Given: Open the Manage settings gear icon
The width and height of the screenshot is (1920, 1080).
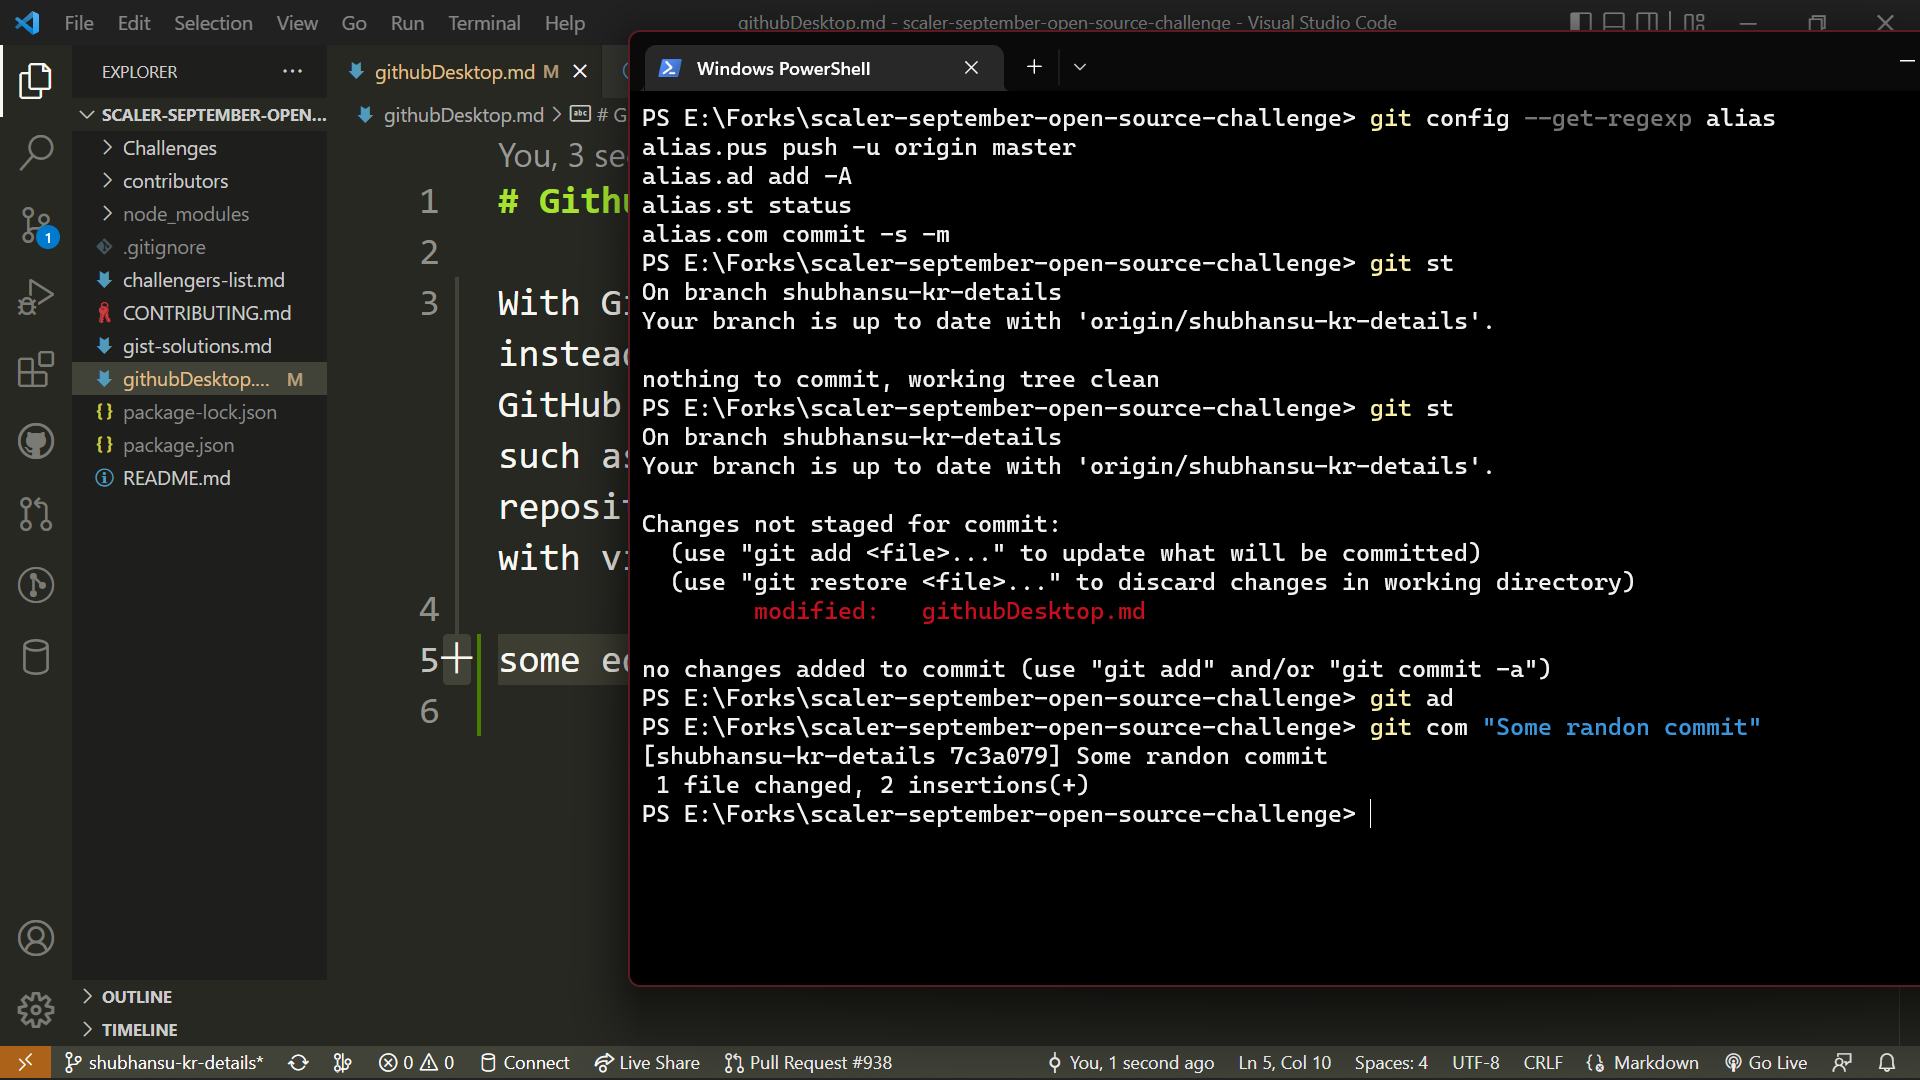Looking at the screenshot, I should click(37, 1010).
